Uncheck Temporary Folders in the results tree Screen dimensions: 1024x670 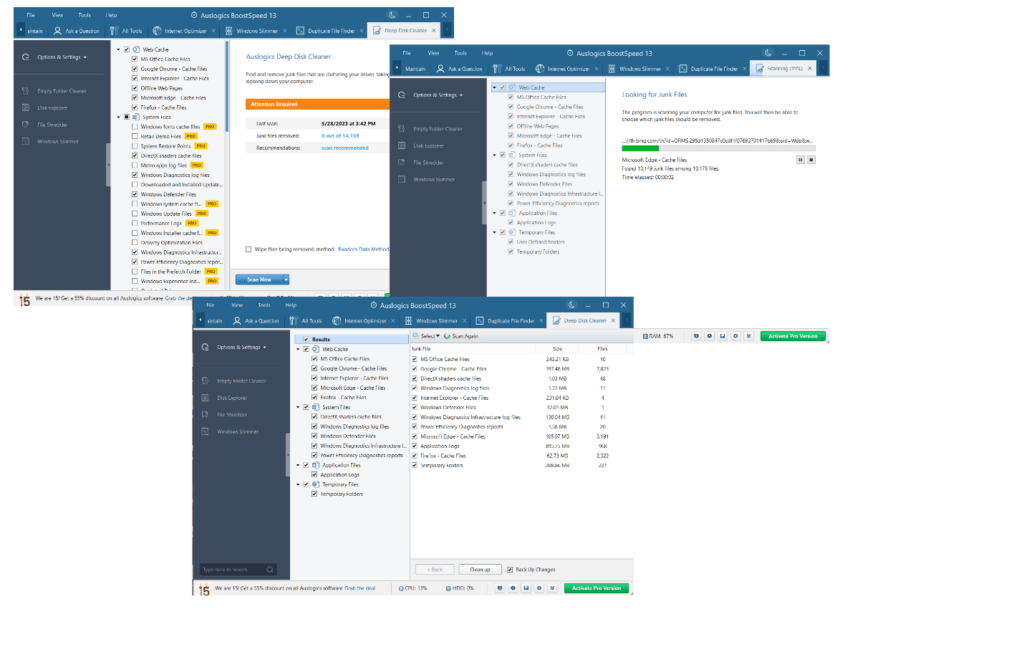(314, 494)
